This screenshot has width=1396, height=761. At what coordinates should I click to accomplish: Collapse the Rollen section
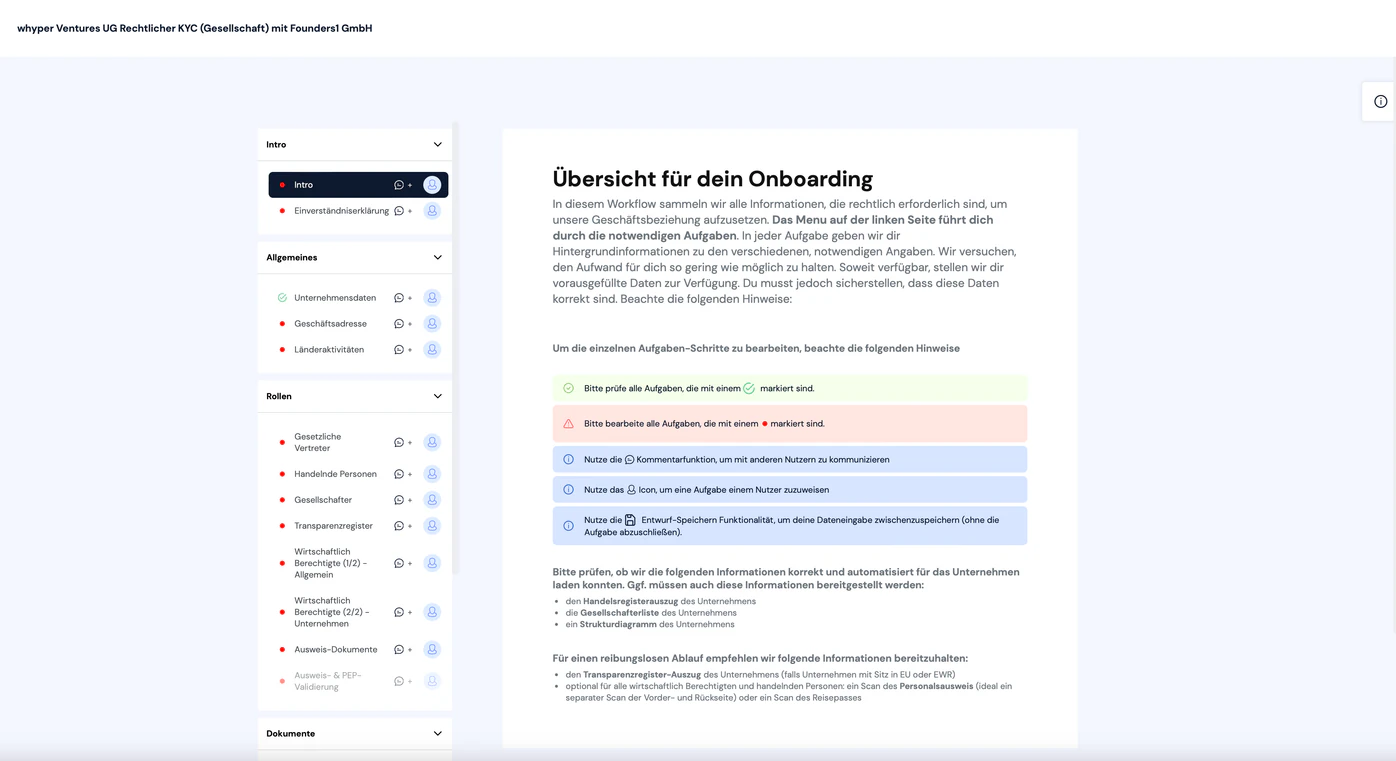(437, 397)
